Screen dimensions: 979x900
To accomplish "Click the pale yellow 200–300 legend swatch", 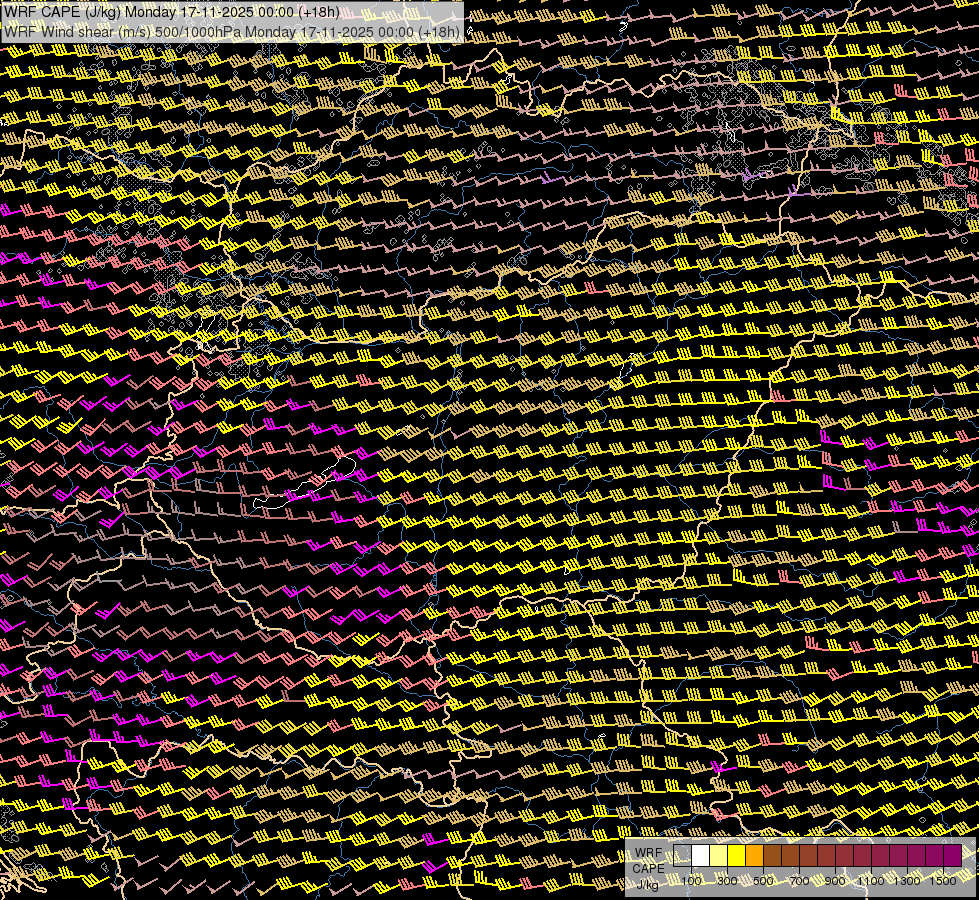I will tap(719, 856).
